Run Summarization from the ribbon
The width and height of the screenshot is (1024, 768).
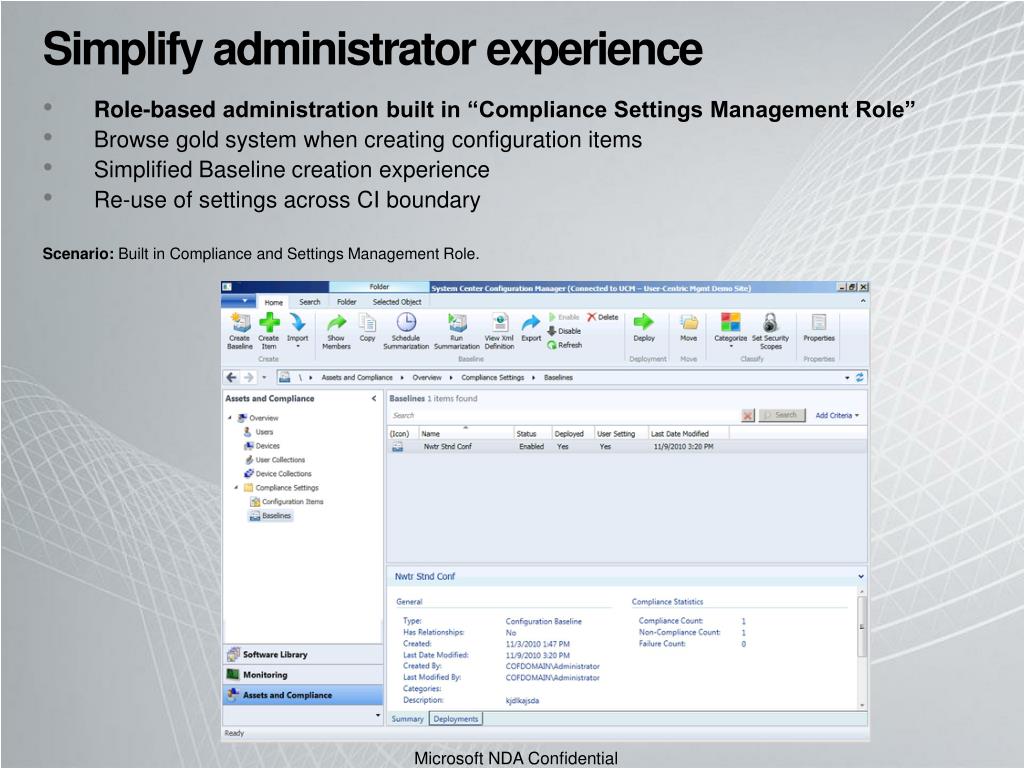[457, 323]
